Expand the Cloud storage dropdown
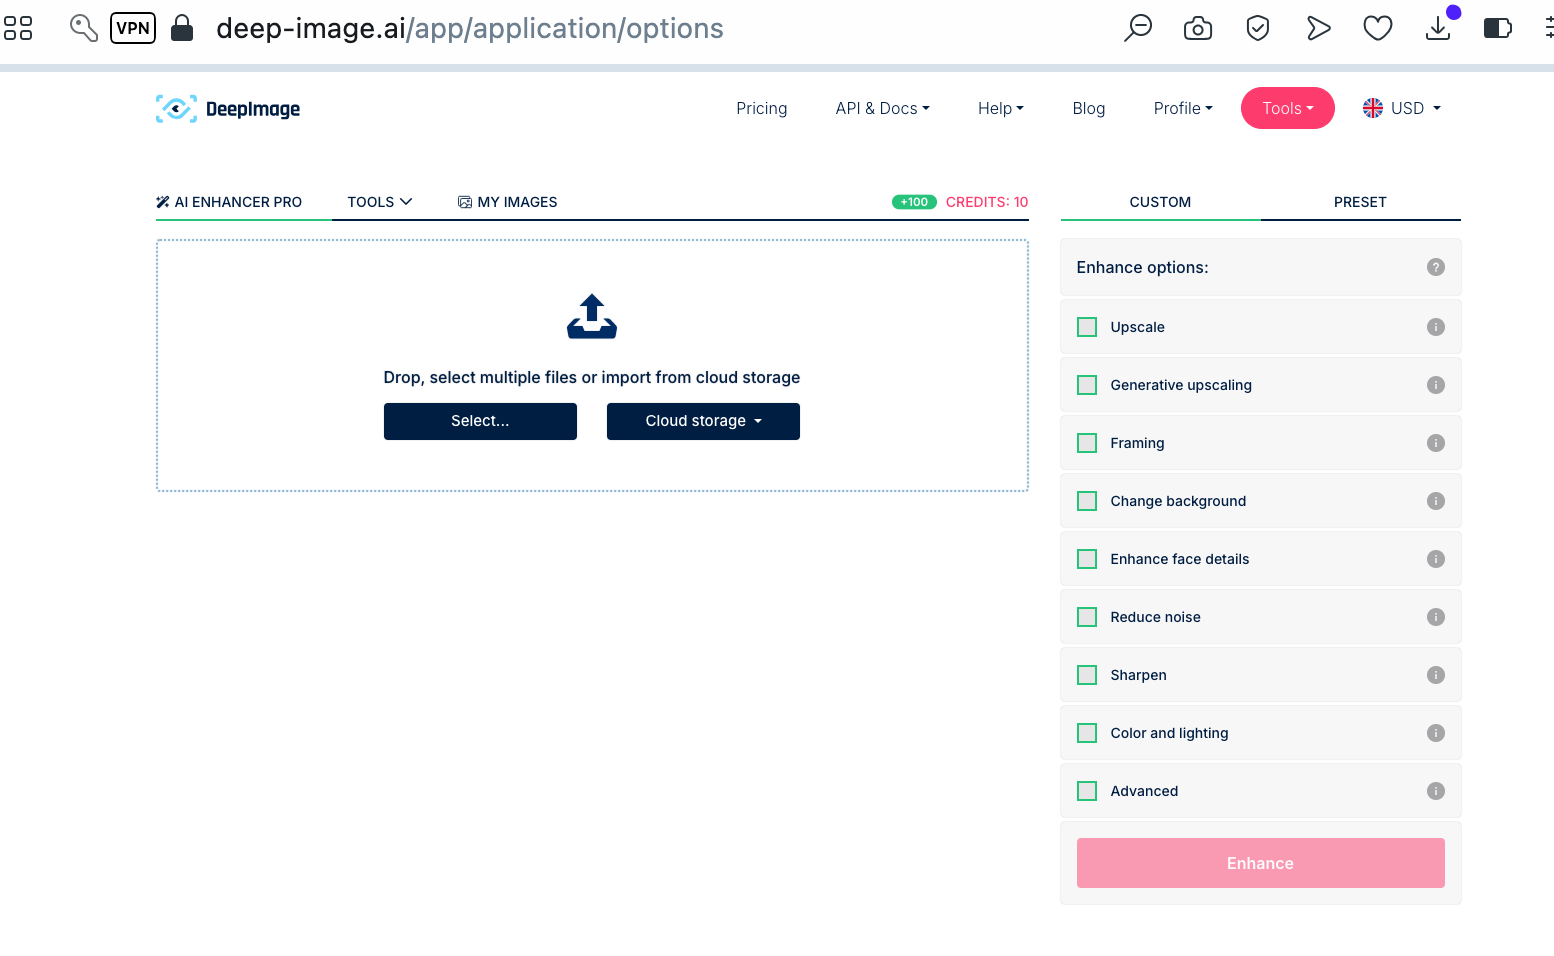The image size is (1554, 956). point(703,421)
